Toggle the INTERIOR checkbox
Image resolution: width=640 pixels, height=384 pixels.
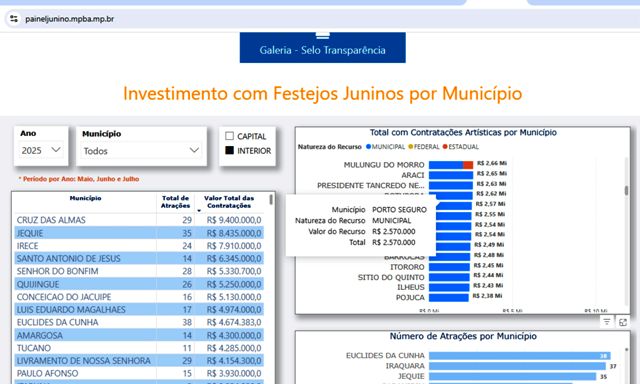pos(229,150)
